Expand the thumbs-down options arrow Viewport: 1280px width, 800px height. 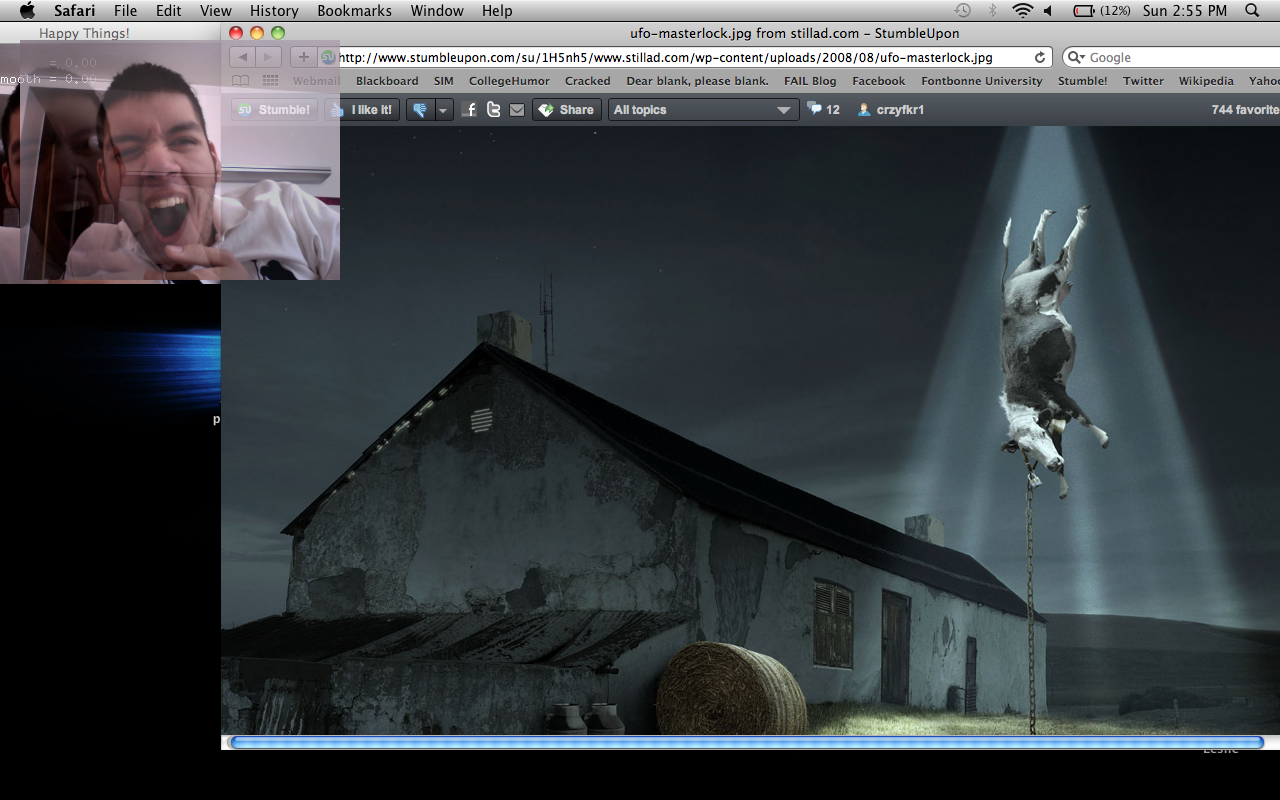(x=443, y=110)
